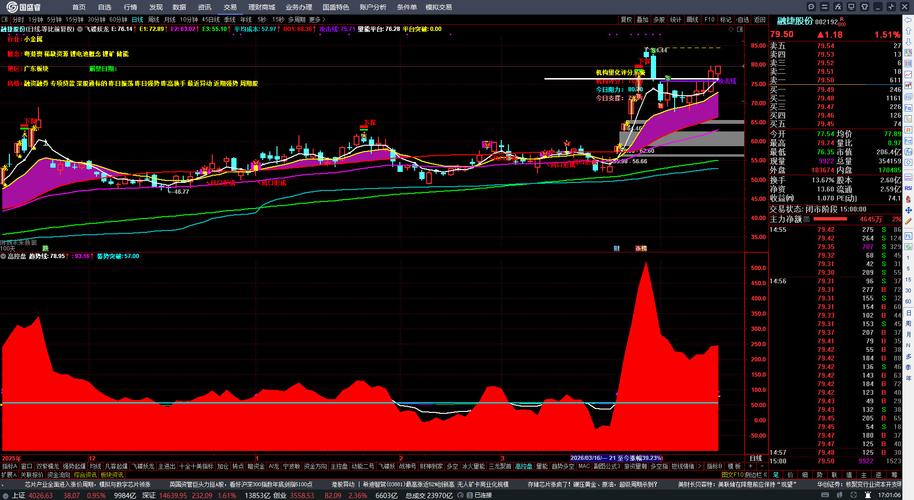The image size is (914, 500).
Task: Expand 更多 period options
Action: pyautogui.click(x=317, y=19)
